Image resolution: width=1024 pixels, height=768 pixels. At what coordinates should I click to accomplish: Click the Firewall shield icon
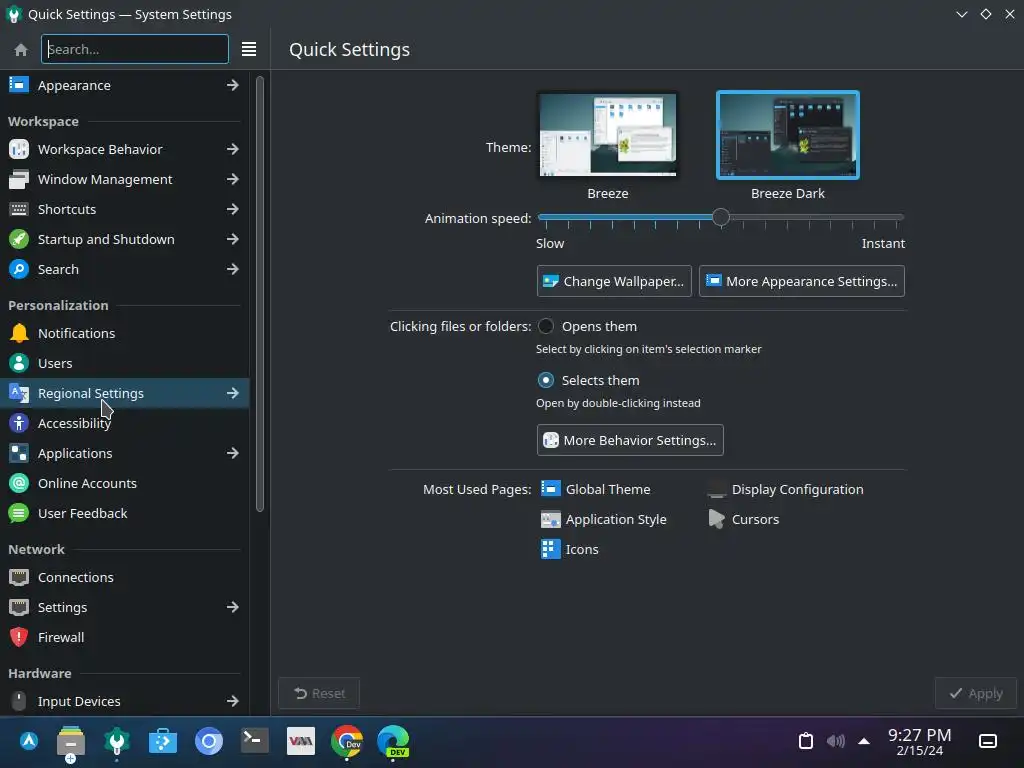tap(19, 637)
